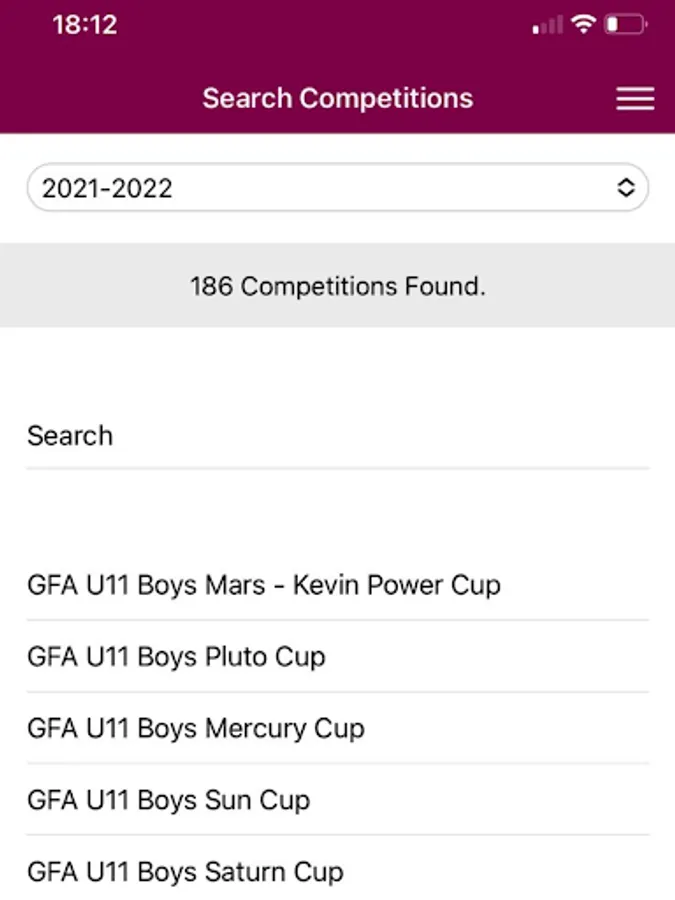Open GFA U11 Boys Mars - Kevin Power Cup
This screenshot has height=900, width=675.
[x=264, y=585]
